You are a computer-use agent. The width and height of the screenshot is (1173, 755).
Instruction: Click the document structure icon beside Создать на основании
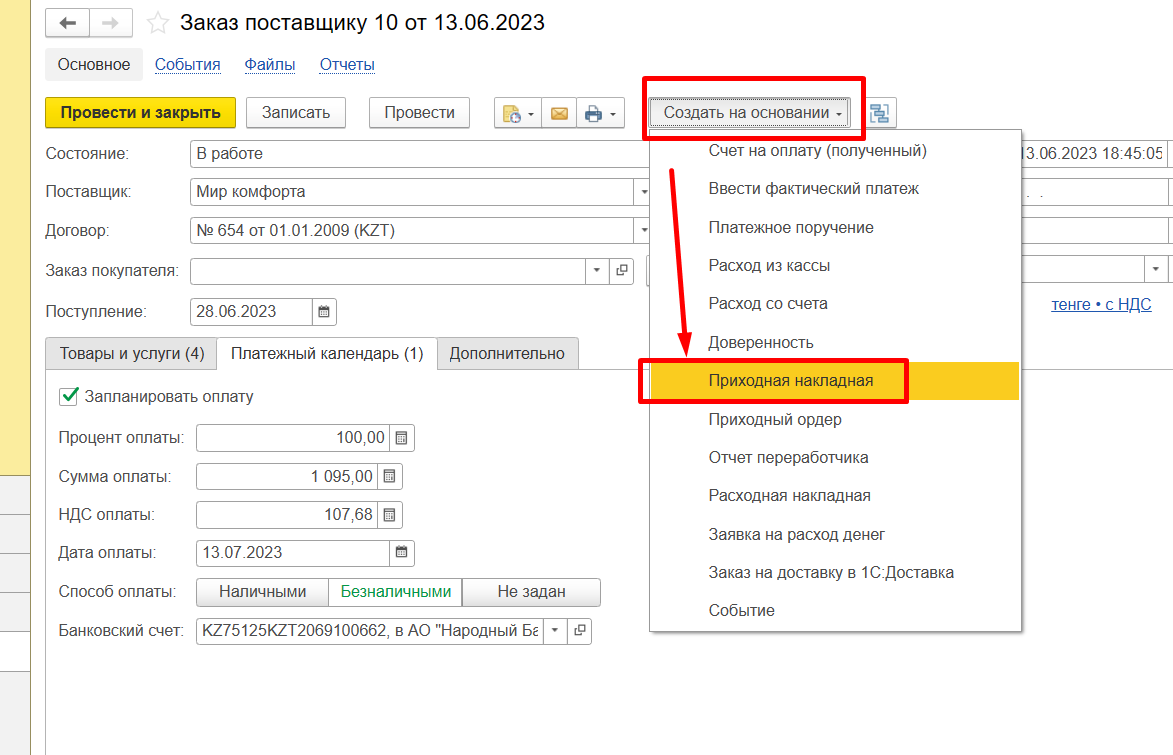point(881,113)
